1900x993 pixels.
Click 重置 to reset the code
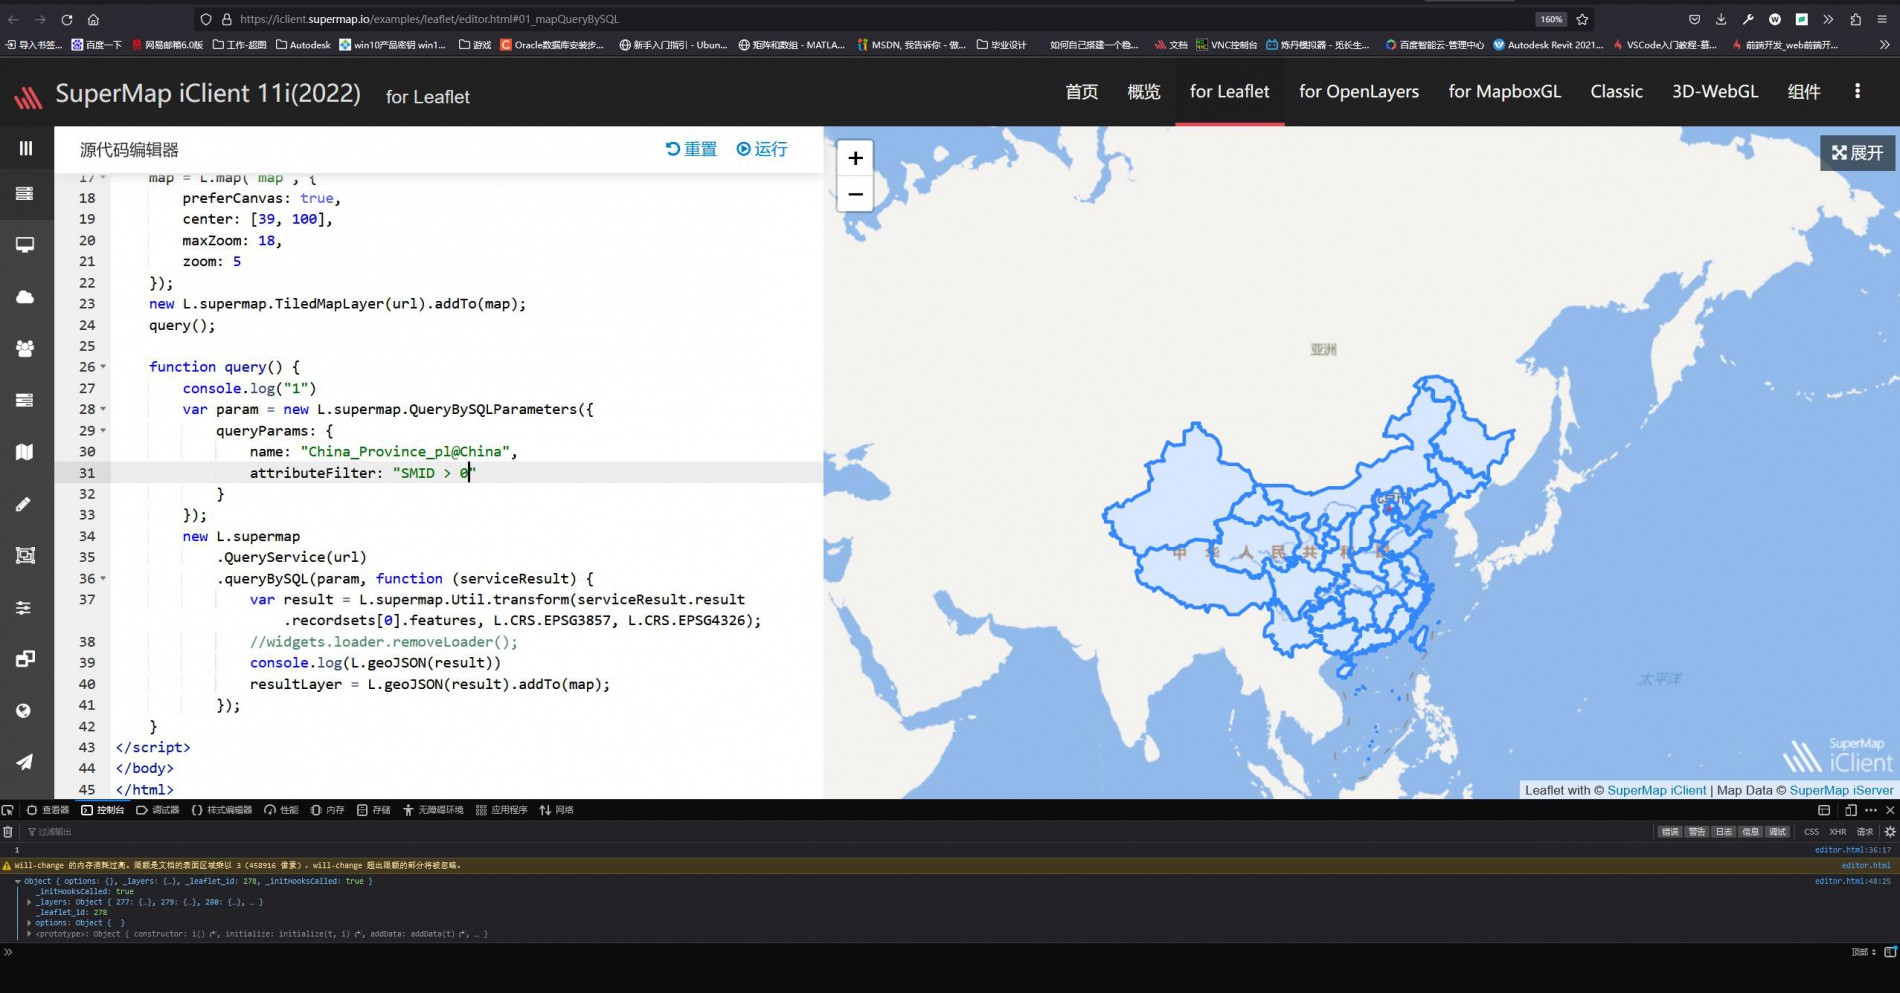[691, 149]
